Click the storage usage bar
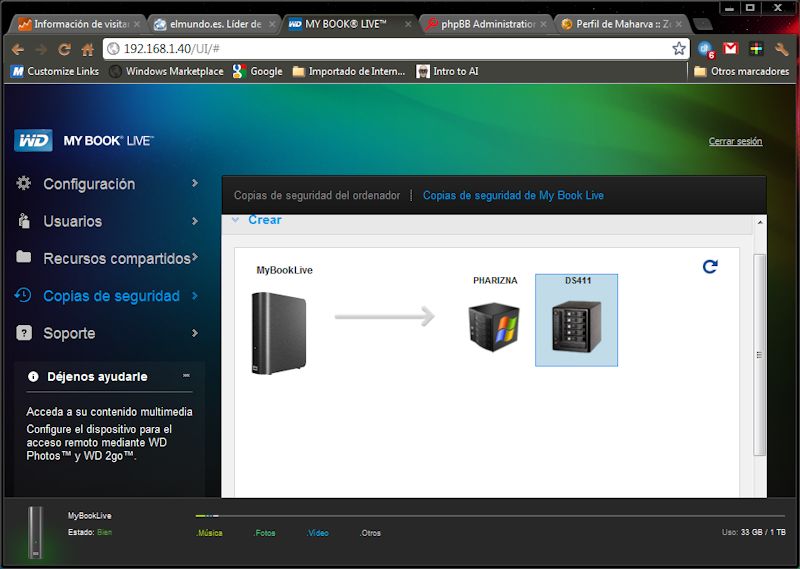 [x=490, y=516]
